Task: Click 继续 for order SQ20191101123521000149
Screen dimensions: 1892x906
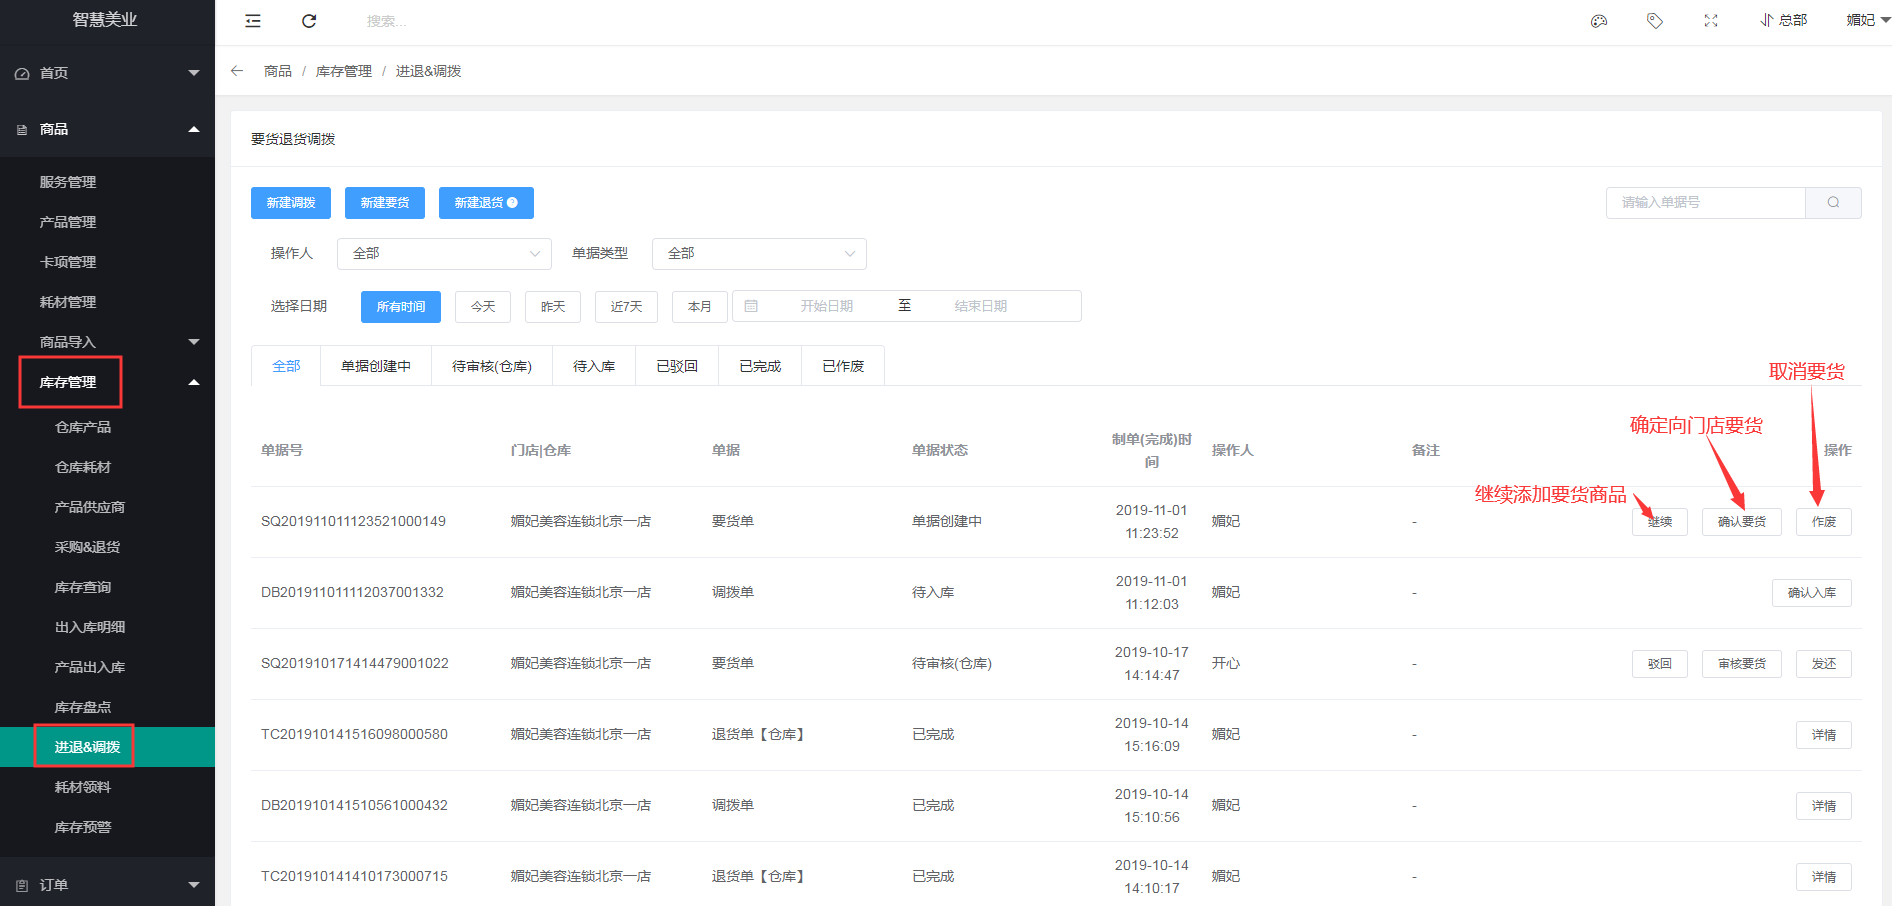Action: pyautogui.click(x=1660, y=522)
